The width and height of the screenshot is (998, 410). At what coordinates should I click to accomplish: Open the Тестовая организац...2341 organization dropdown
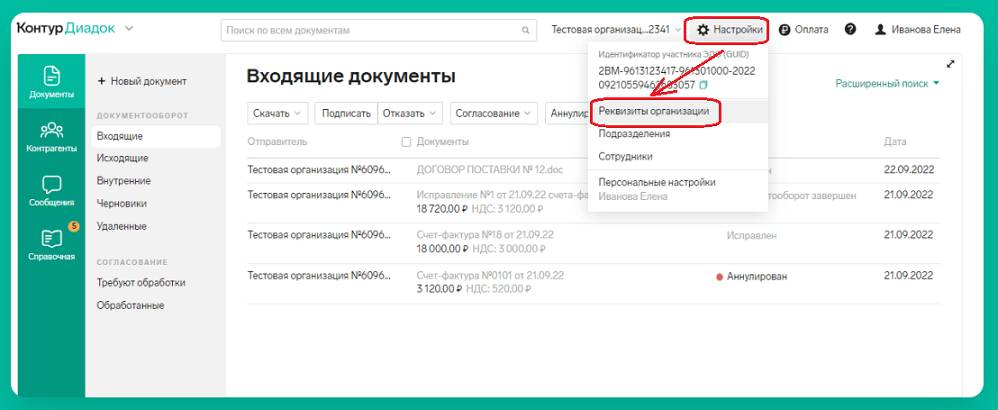click(x=616, y=29)
